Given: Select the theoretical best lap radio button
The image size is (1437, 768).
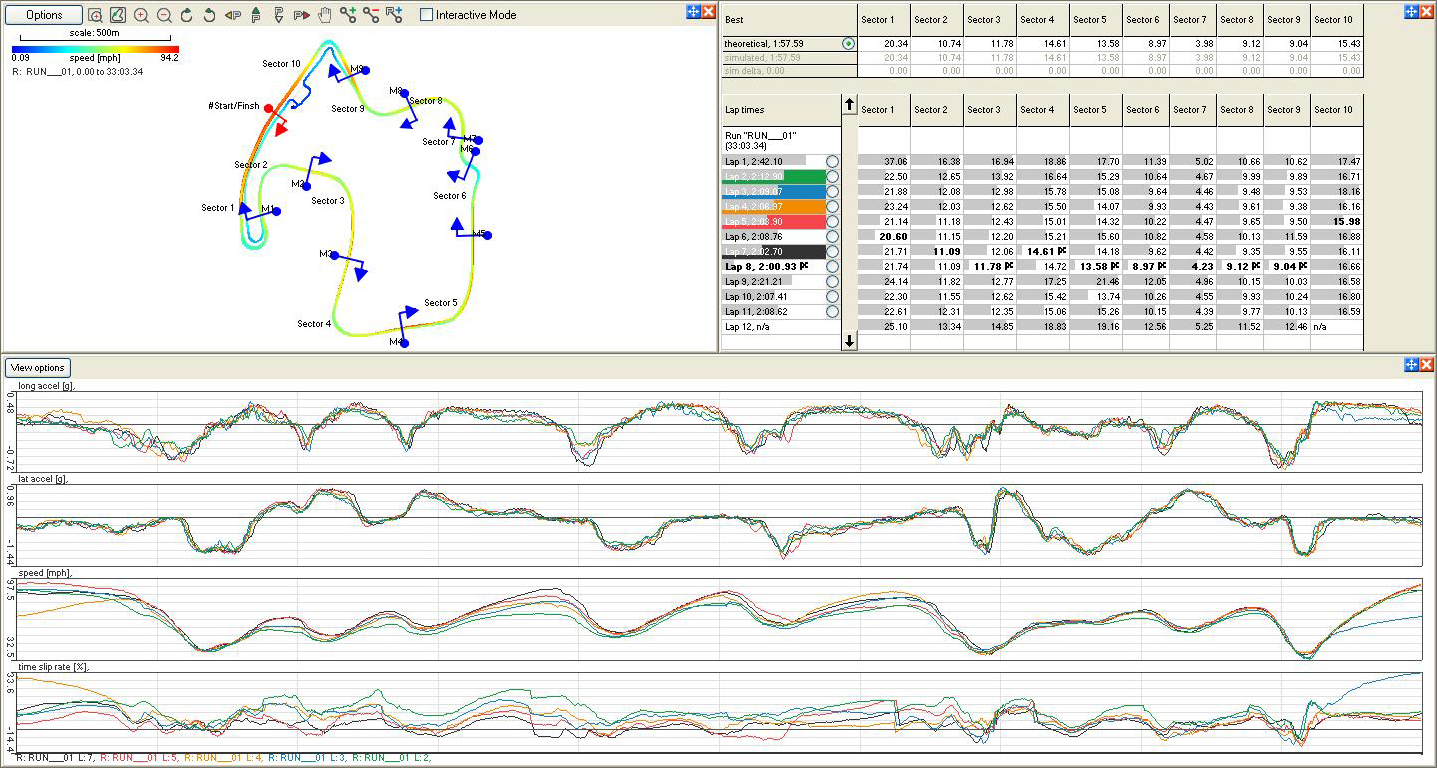Looking at the screenshot, I should point(849,44).
